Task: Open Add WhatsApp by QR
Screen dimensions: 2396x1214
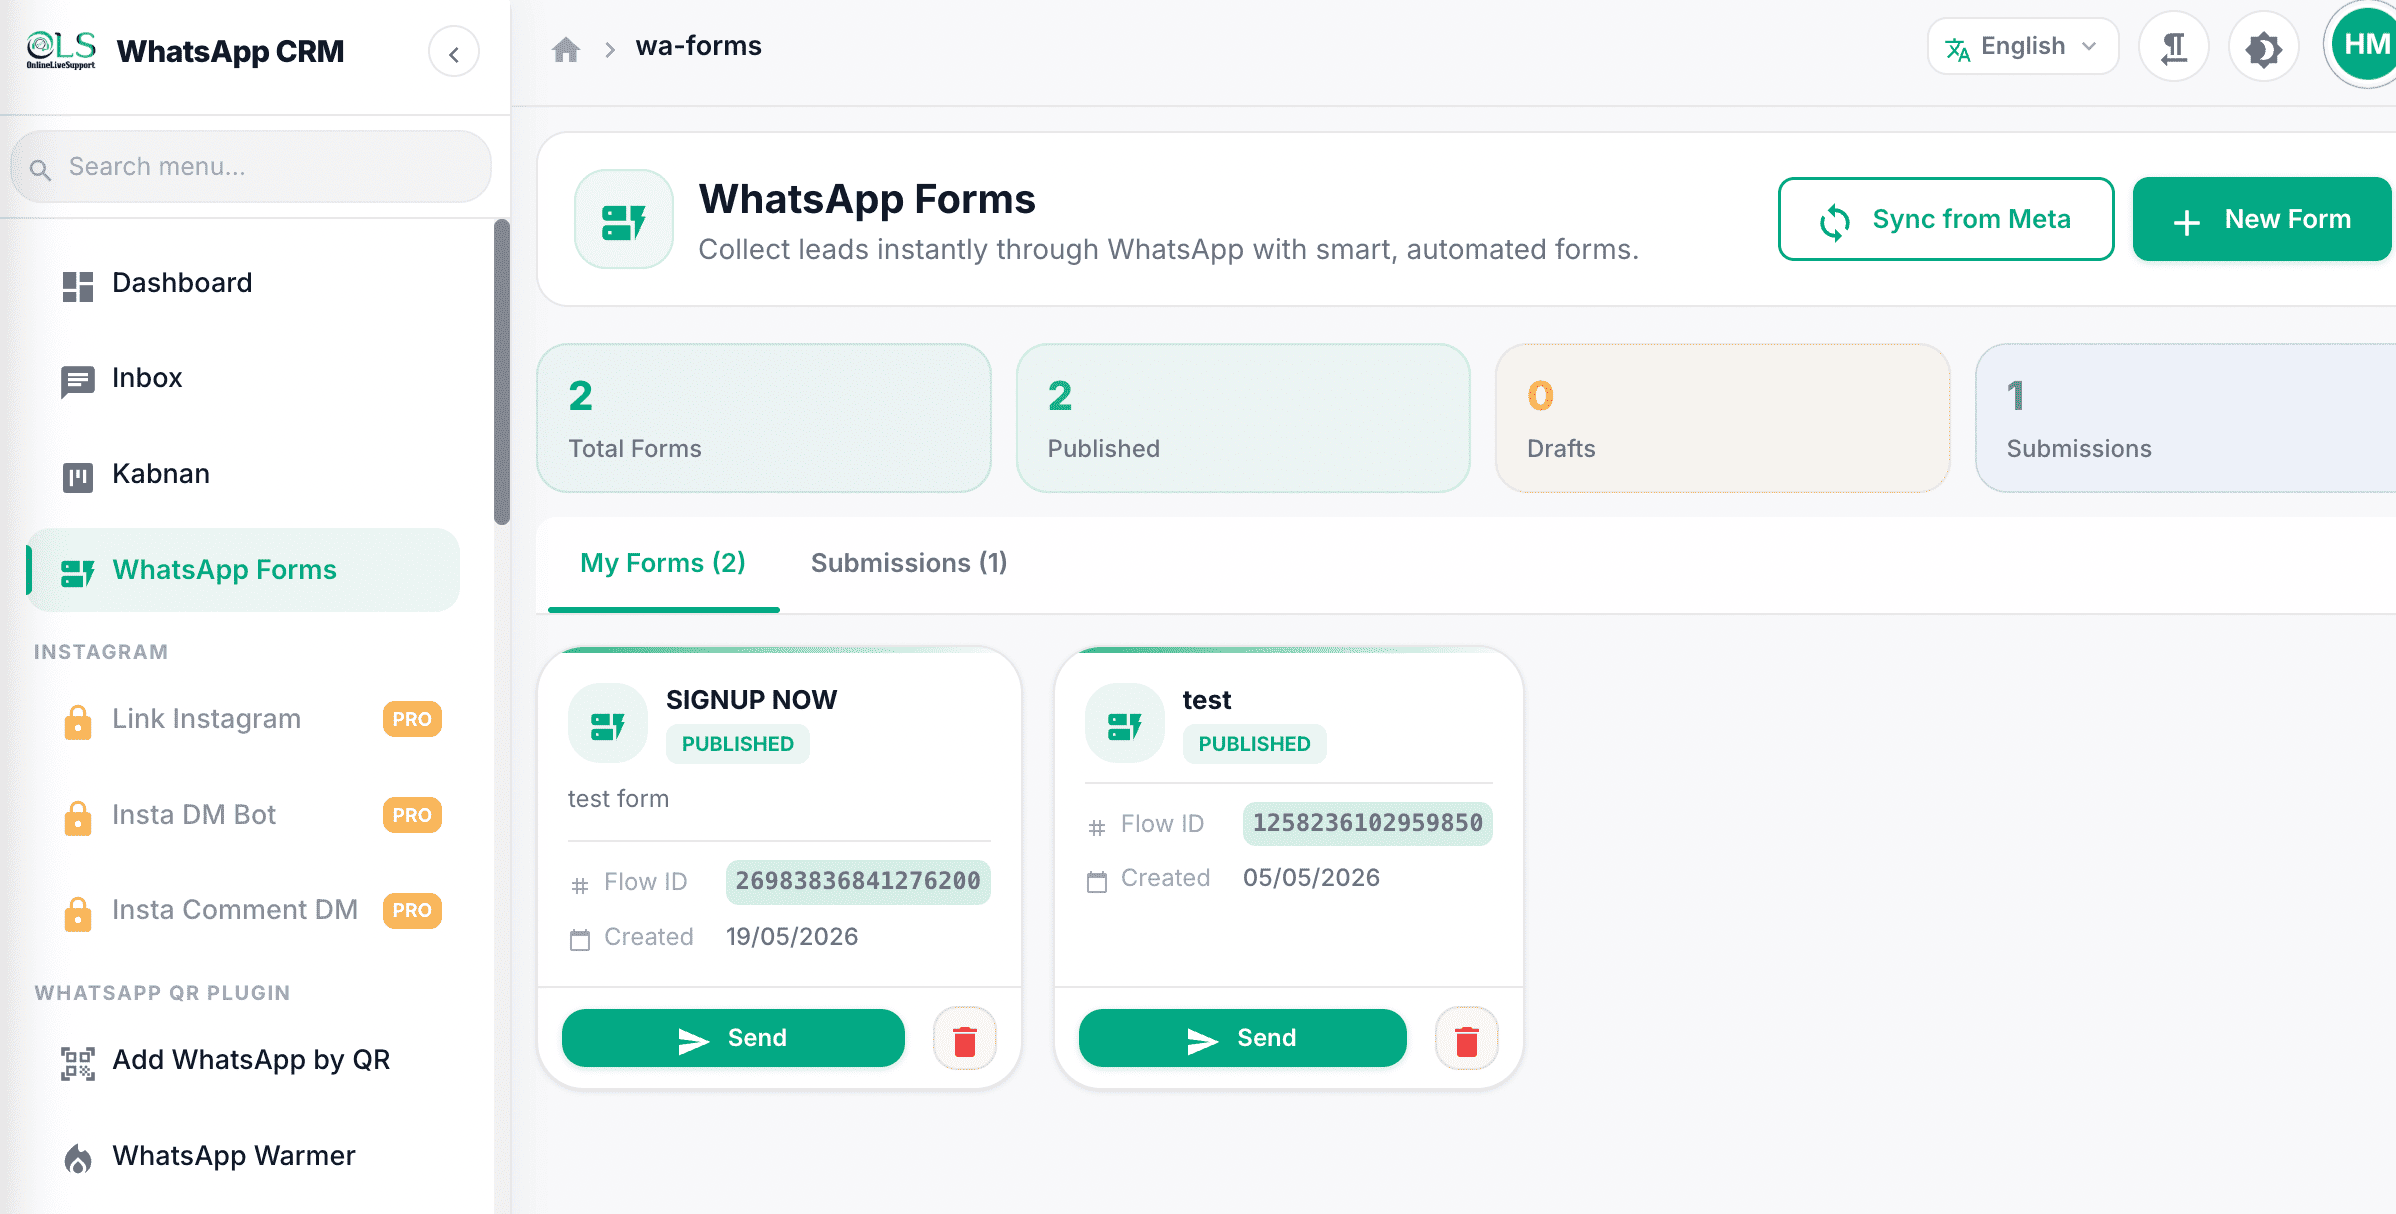Action: point(243,1060)
